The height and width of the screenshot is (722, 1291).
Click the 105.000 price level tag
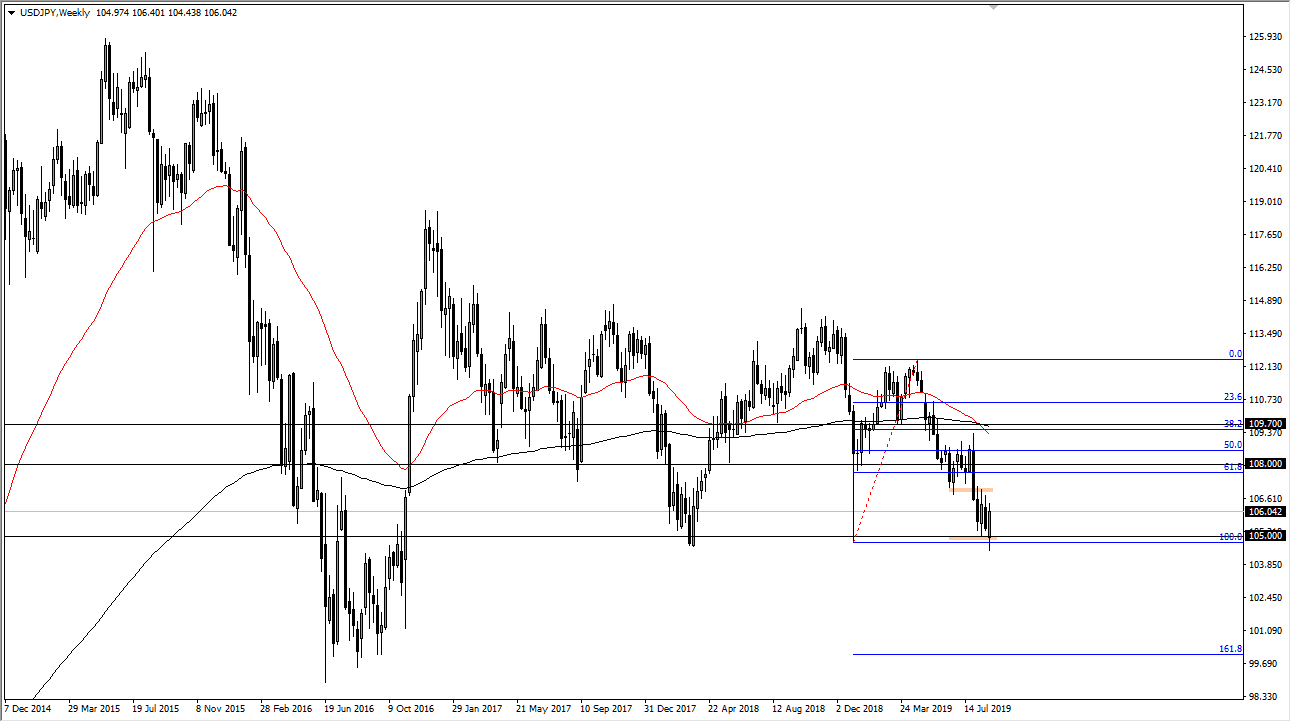1266,535
